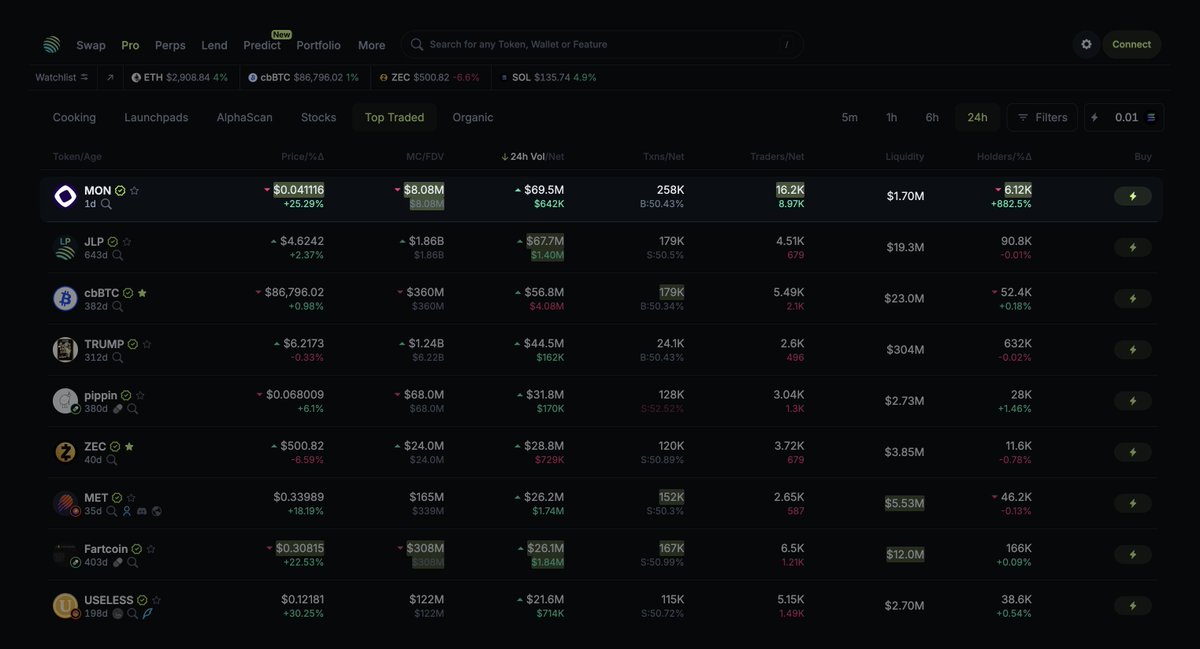
Task: Click the pill icon under Fartcoin
Action: click(117, 562)
